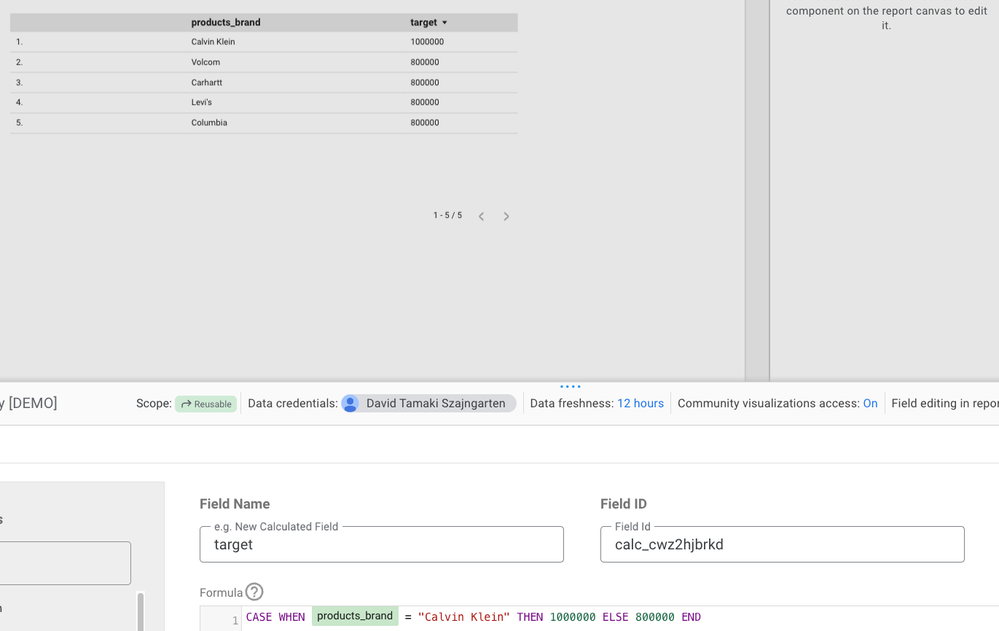The height and width of the screenshot is (631, 999).
Task: Select the products_brand chip in the formula
Action: click(x=355, y=616)
